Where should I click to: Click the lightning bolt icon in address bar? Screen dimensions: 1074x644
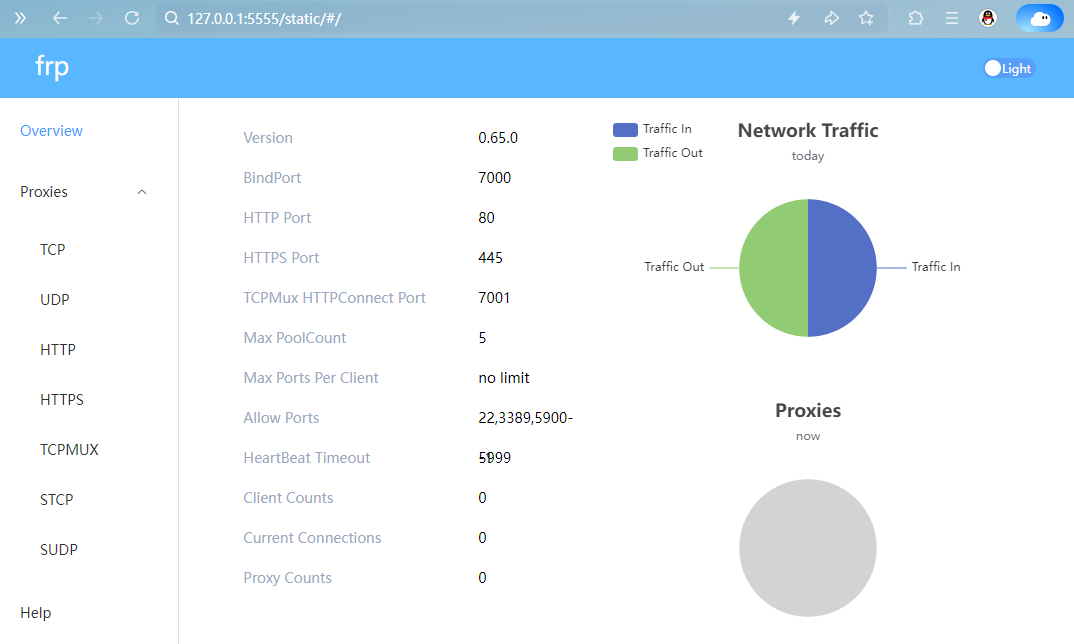pyautogui.click(x=794, y=18)
